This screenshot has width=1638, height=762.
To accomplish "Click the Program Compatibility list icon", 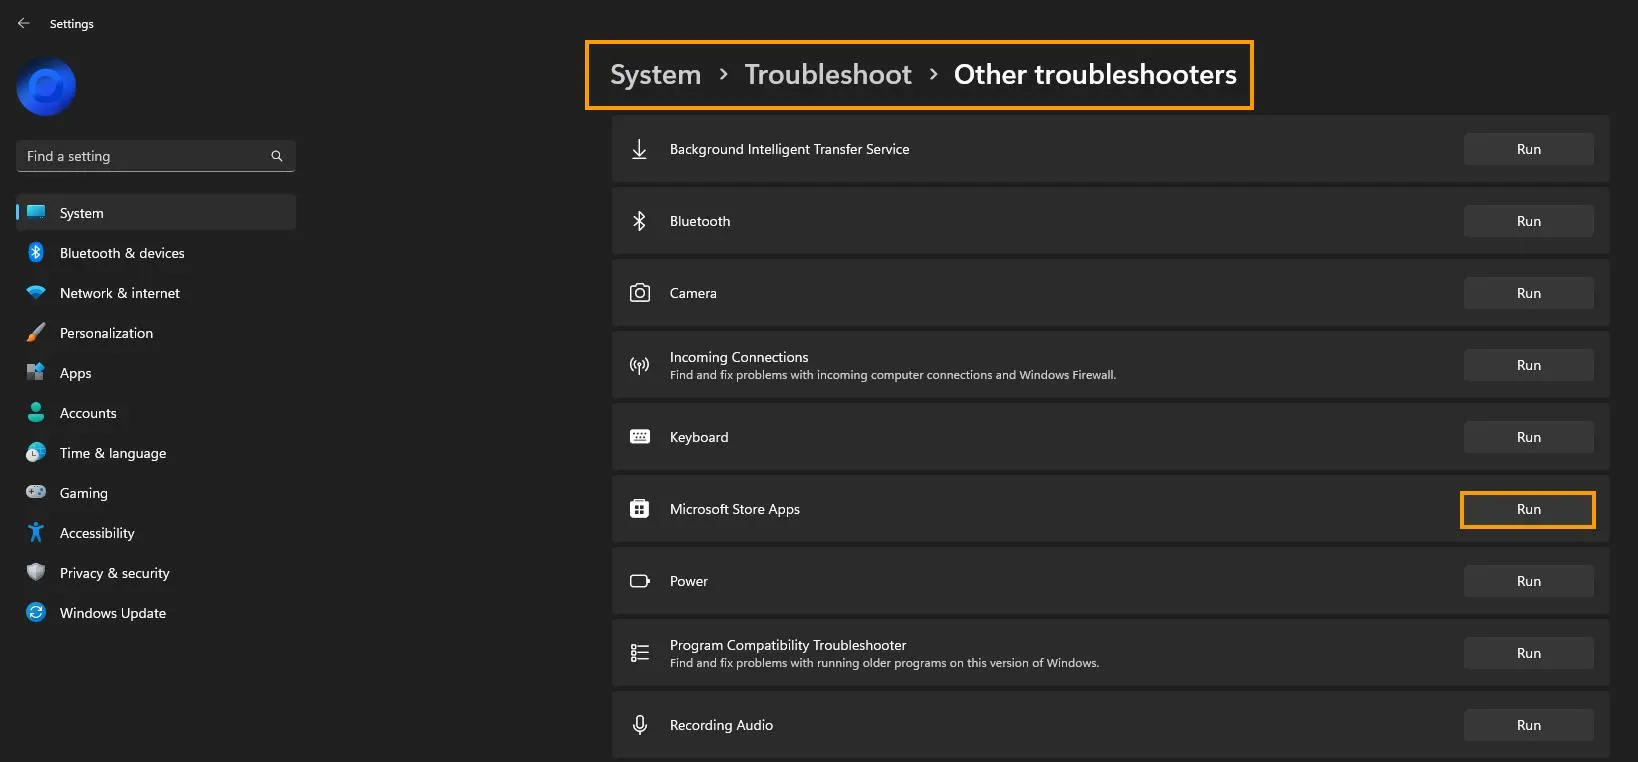I will (640, 653).
